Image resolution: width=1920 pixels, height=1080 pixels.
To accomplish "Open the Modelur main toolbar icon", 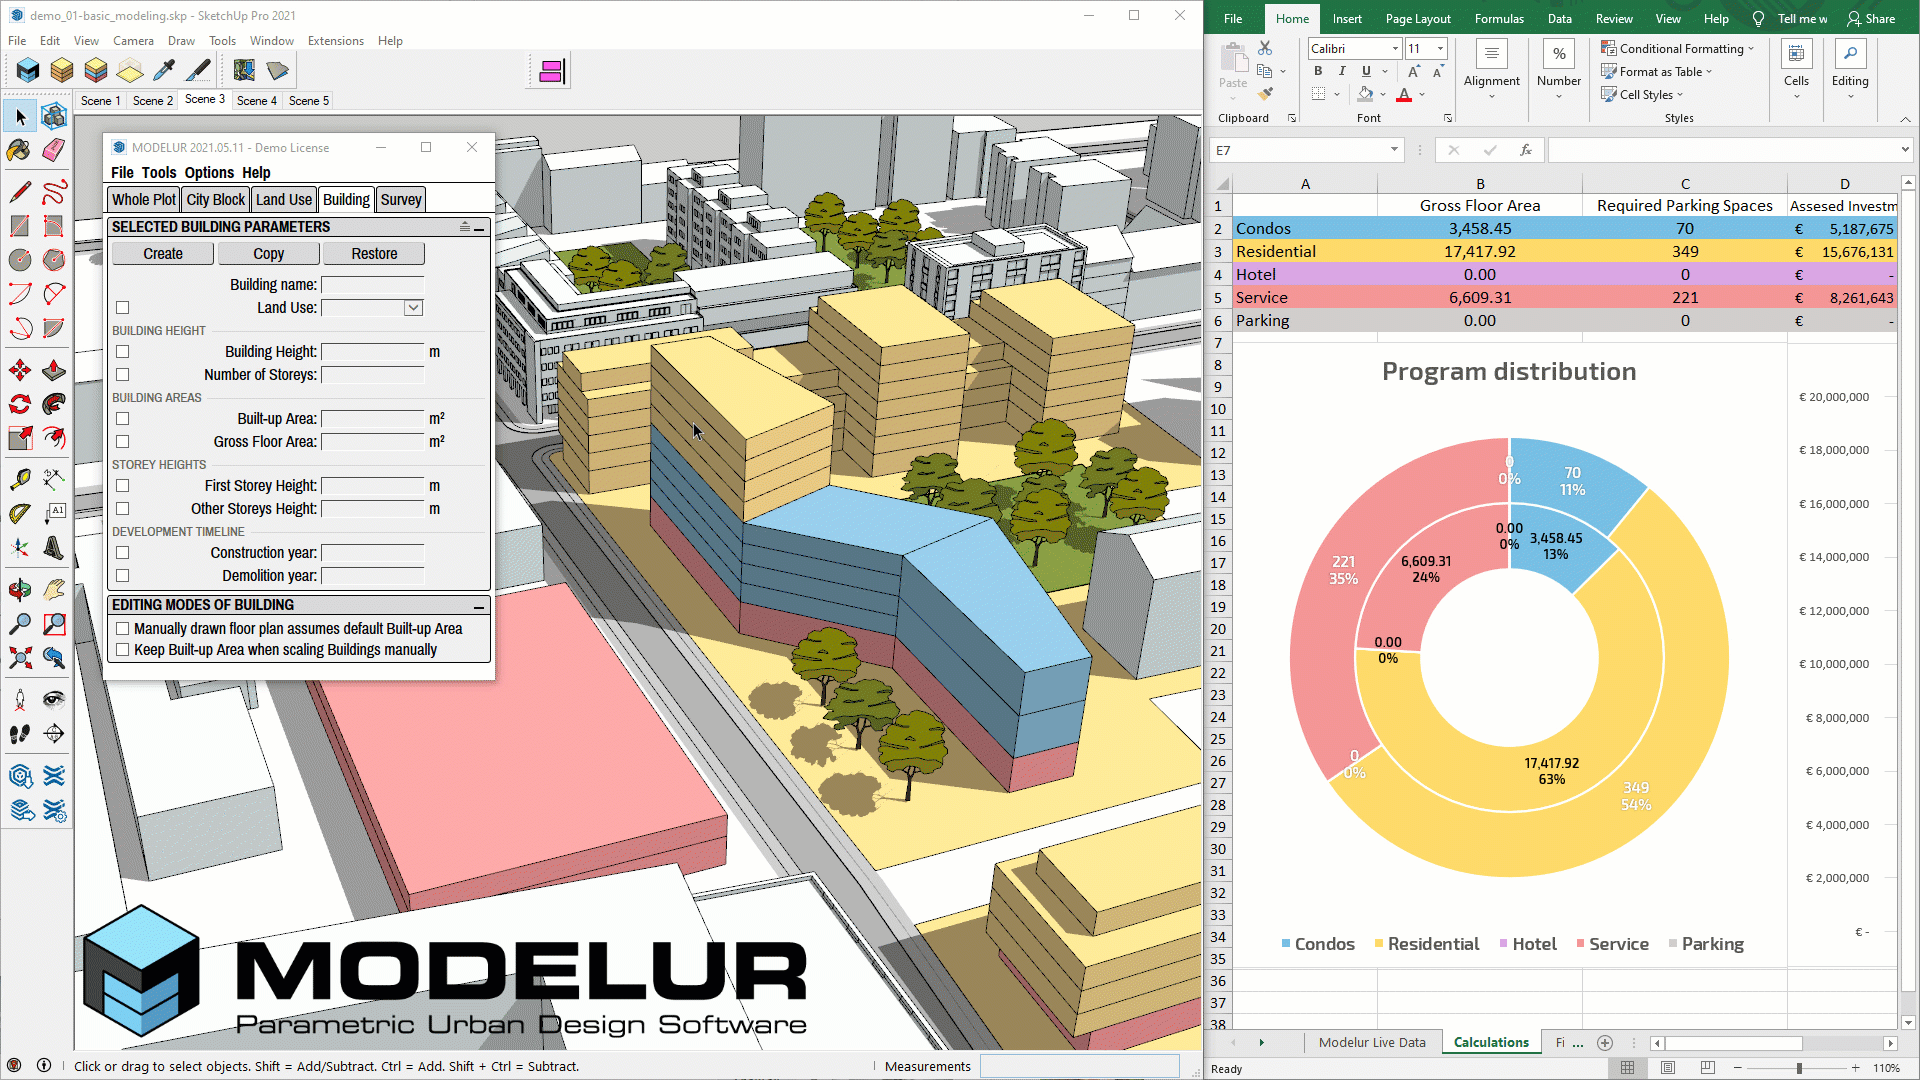I will (28, 70).
